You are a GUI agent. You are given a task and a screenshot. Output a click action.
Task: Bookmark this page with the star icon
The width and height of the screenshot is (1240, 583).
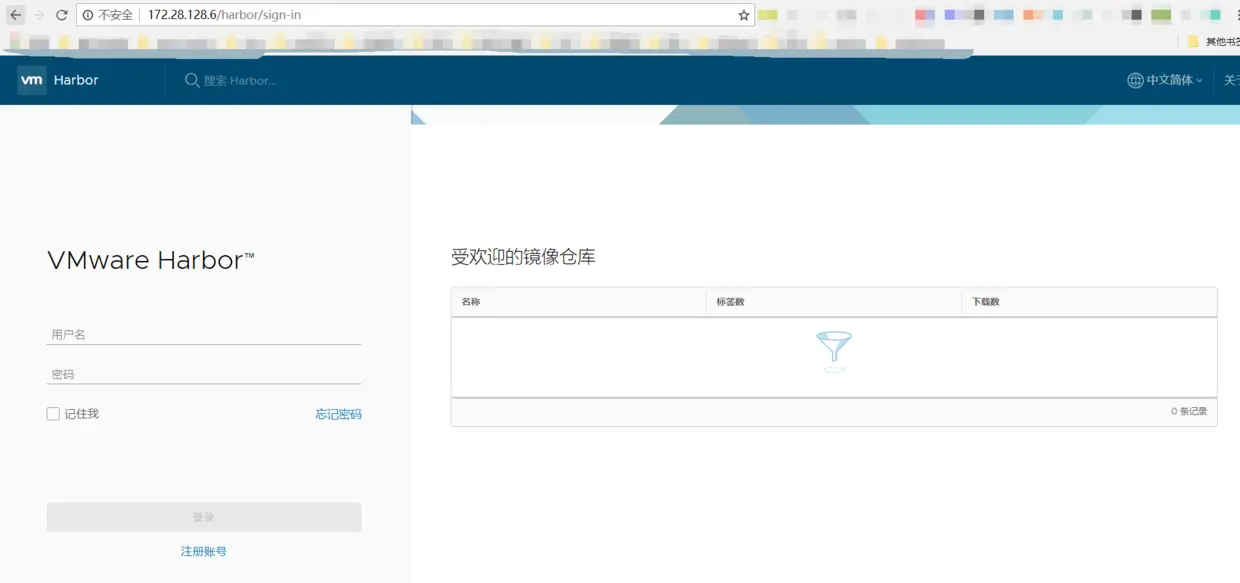744,15
